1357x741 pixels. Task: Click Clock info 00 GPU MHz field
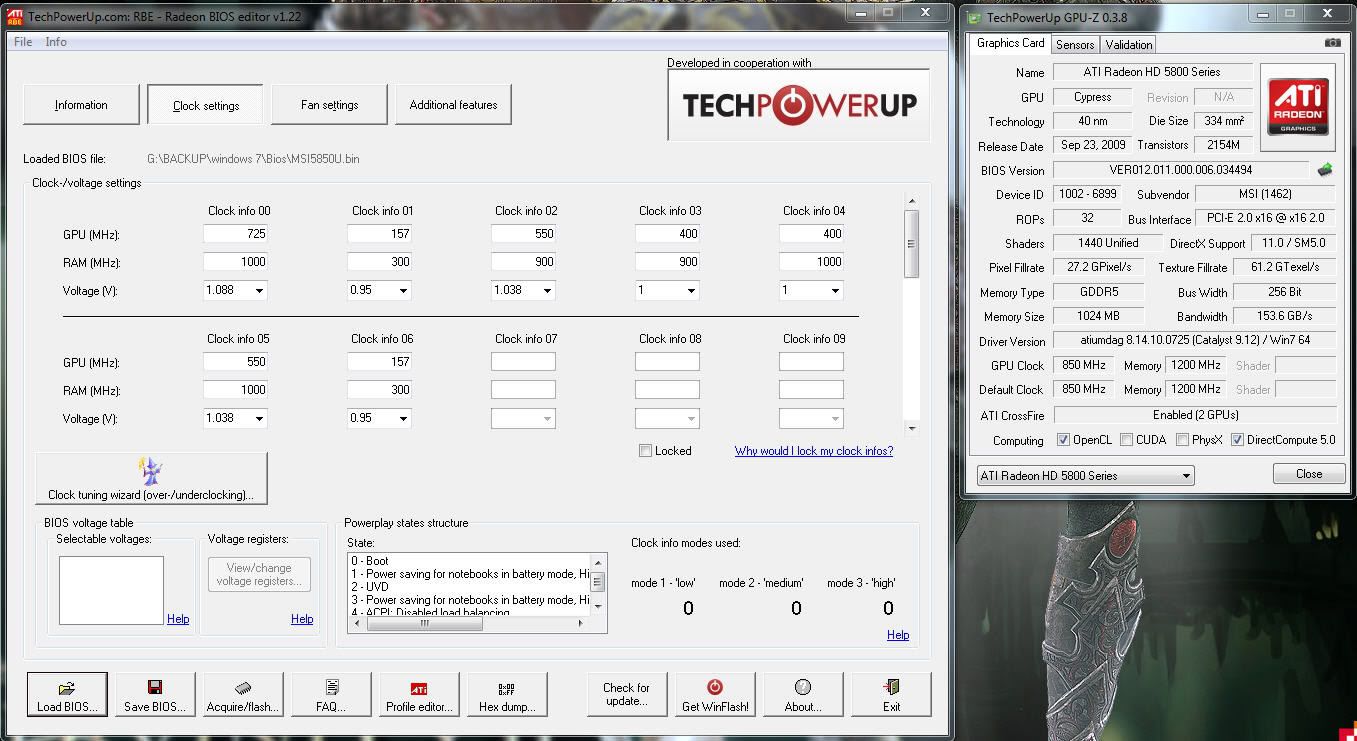[x=235, y=234]
